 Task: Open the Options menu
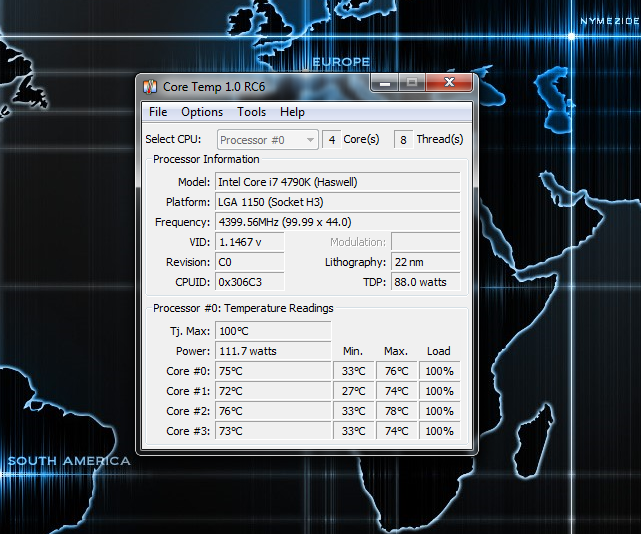pos(202,112)
